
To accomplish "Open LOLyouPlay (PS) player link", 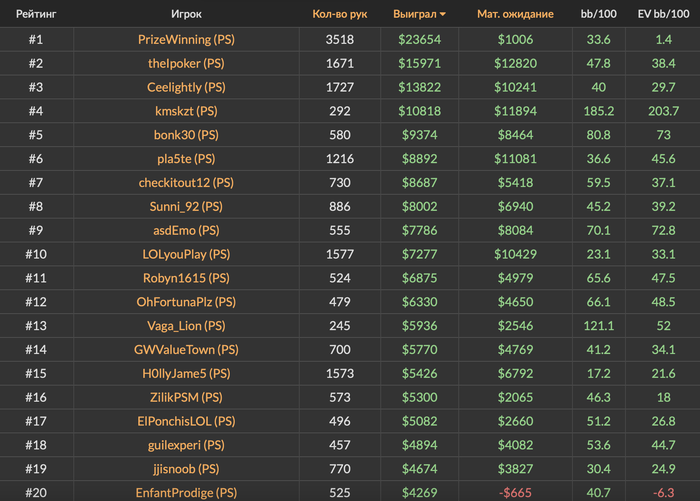I will [x=186, y=255].
